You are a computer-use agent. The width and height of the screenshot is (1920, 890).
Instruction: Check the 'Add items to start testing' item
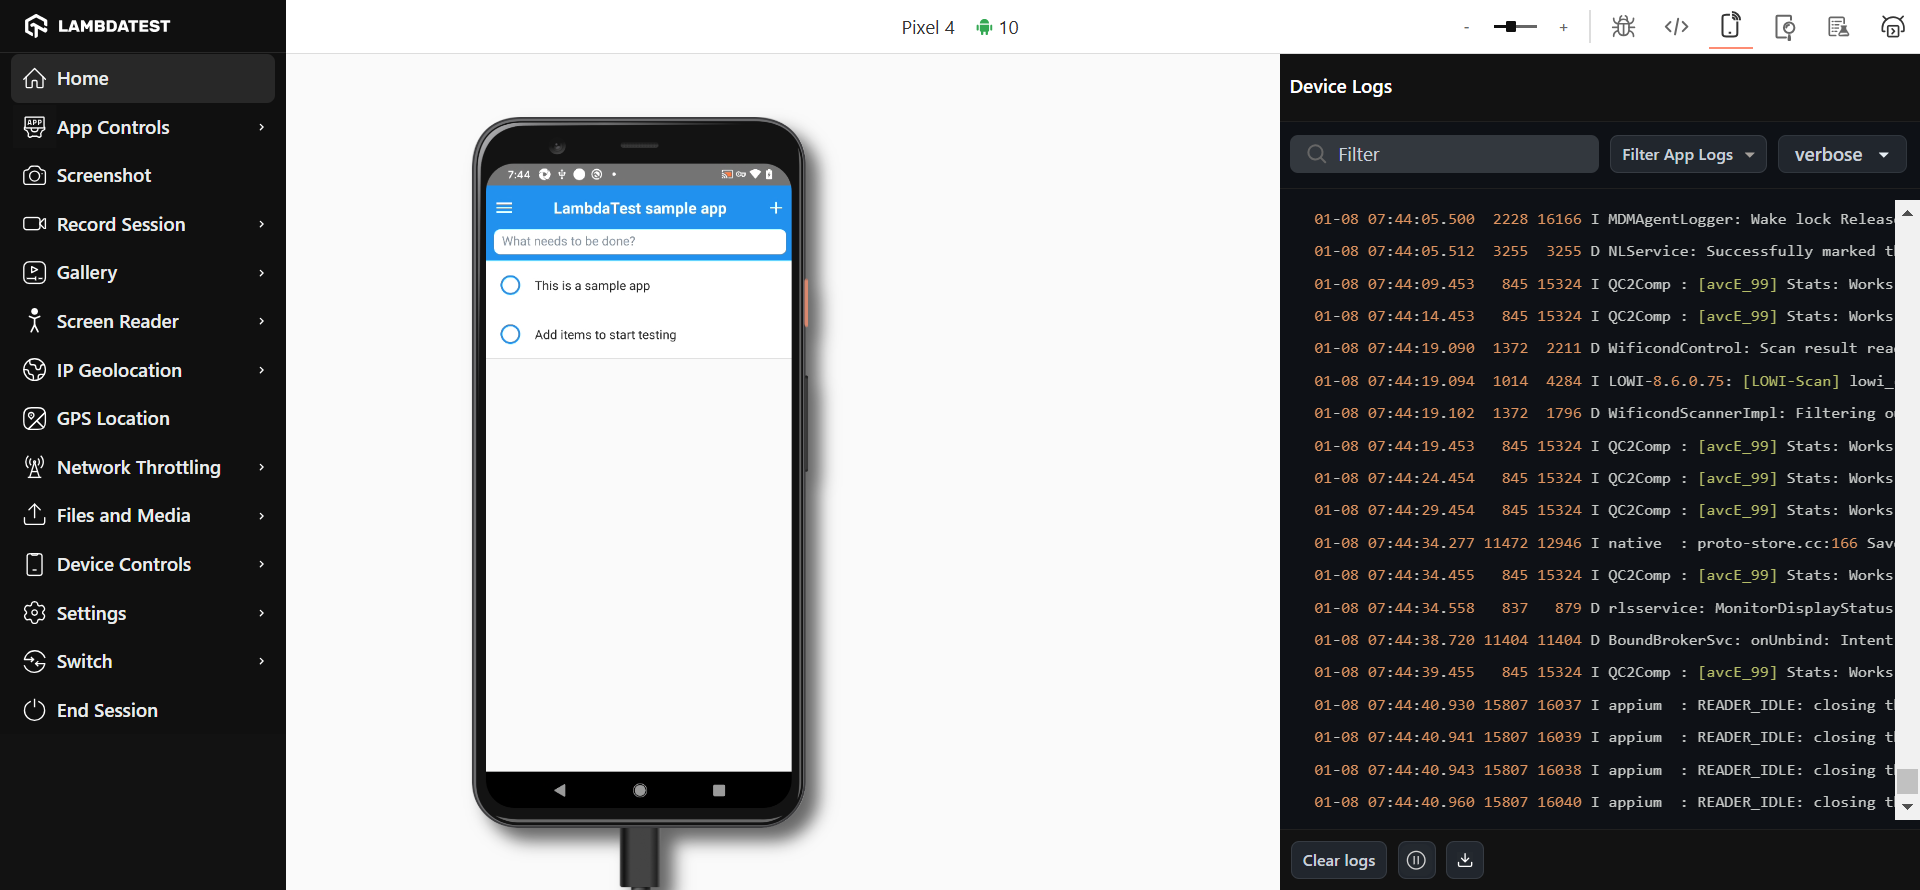510,334
